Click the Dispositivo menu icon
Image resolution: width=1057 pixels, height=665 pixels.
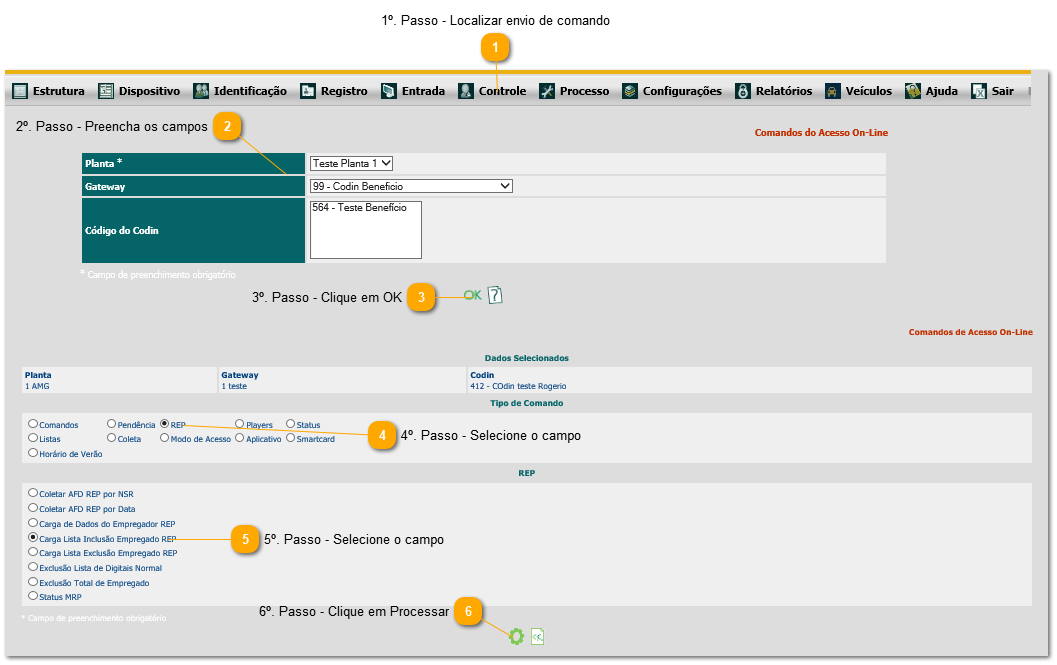pos(106,91)
